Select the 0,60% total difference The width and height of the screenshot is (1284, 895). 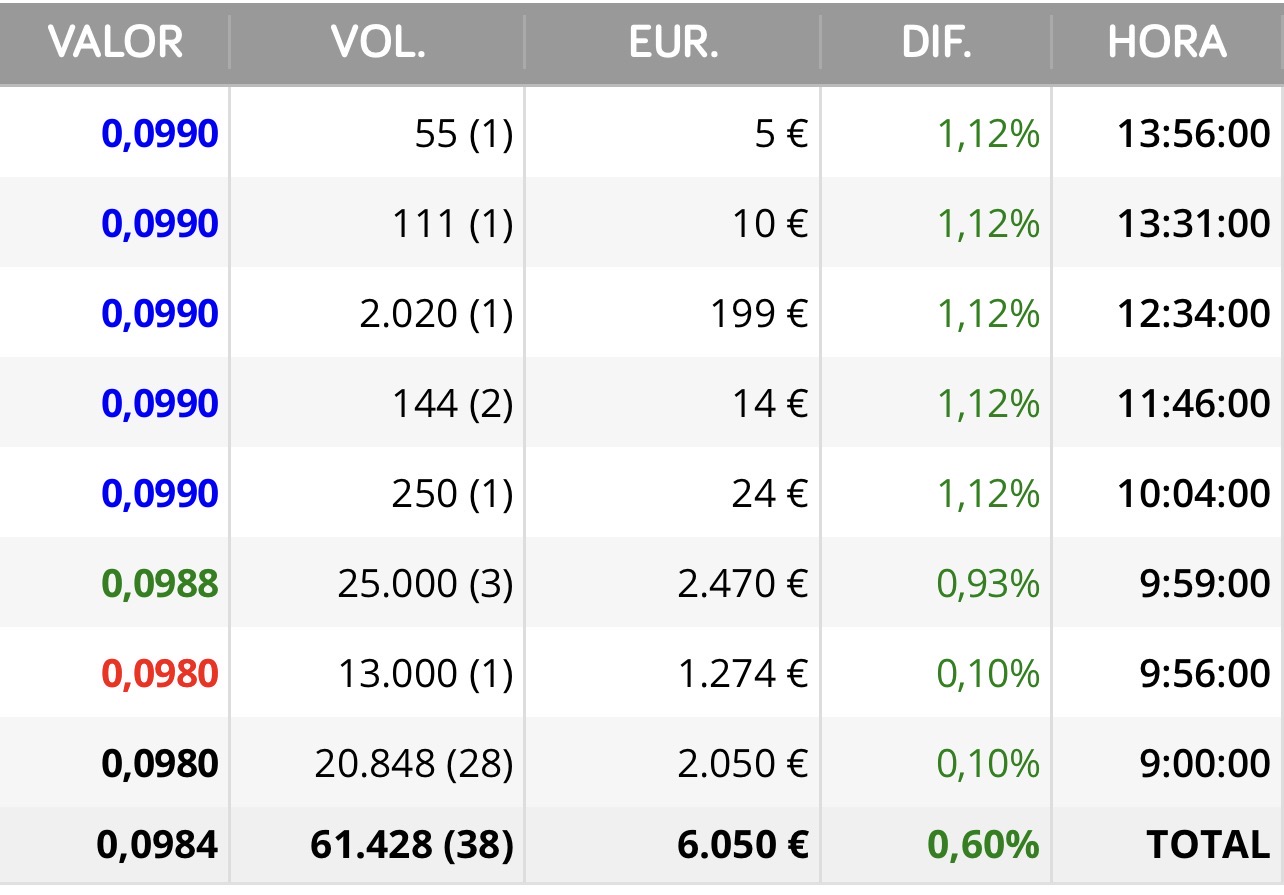tap(984, 845)
